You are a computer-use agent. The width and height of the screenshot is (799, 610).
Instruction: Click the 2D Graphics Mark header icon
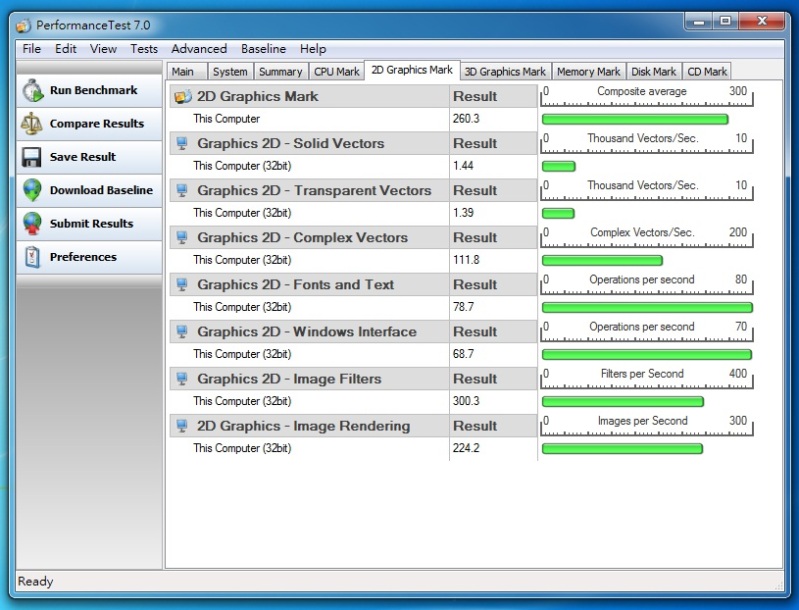183,96
